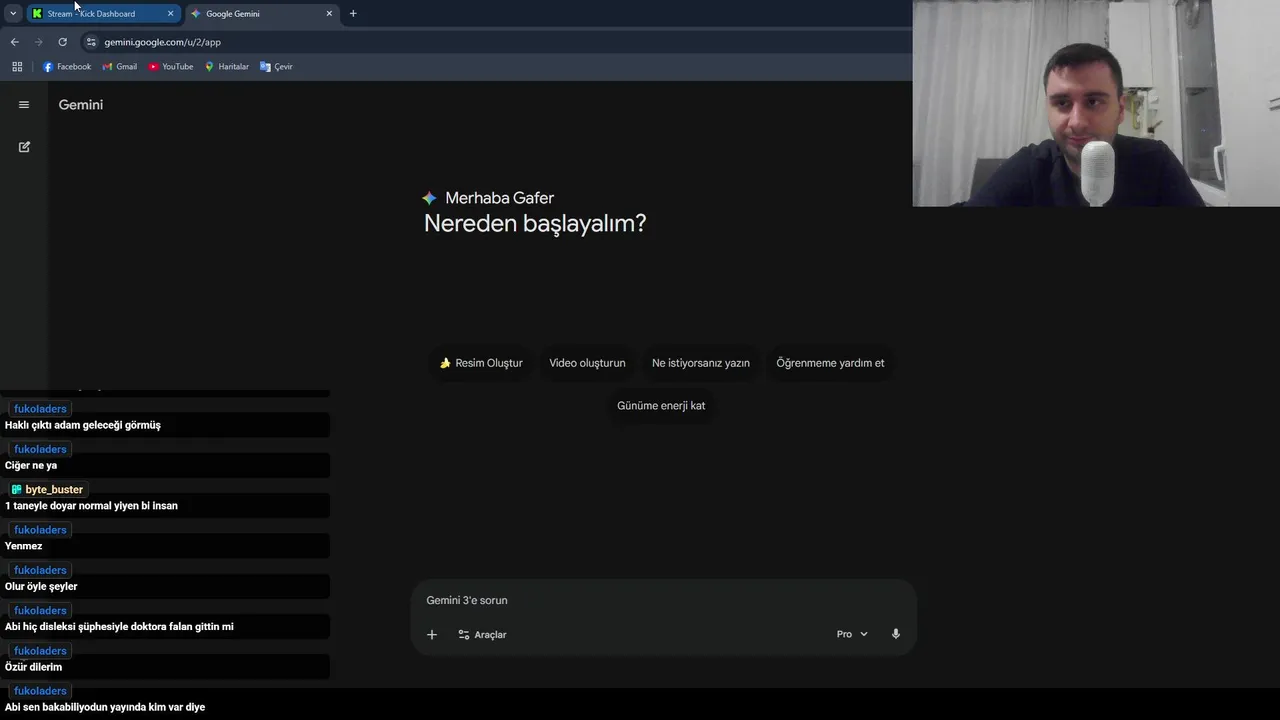
Task: Focus the 'Gemini 3'e sorun' prompt field
Action: (x=662, y=600)
